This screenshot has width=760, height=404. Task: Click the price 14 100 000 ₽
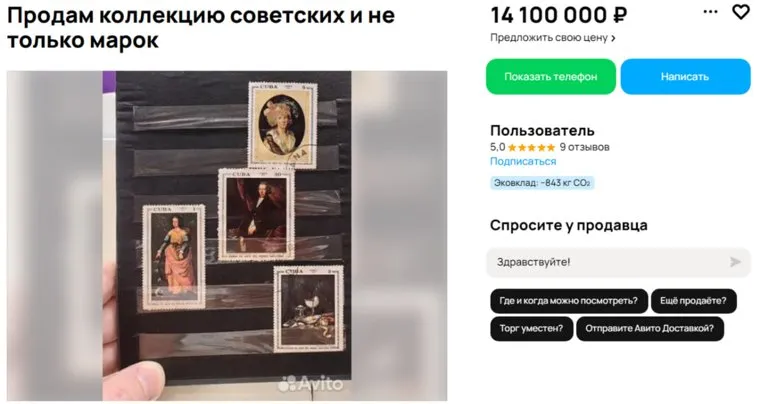click(x=558, y=16)
